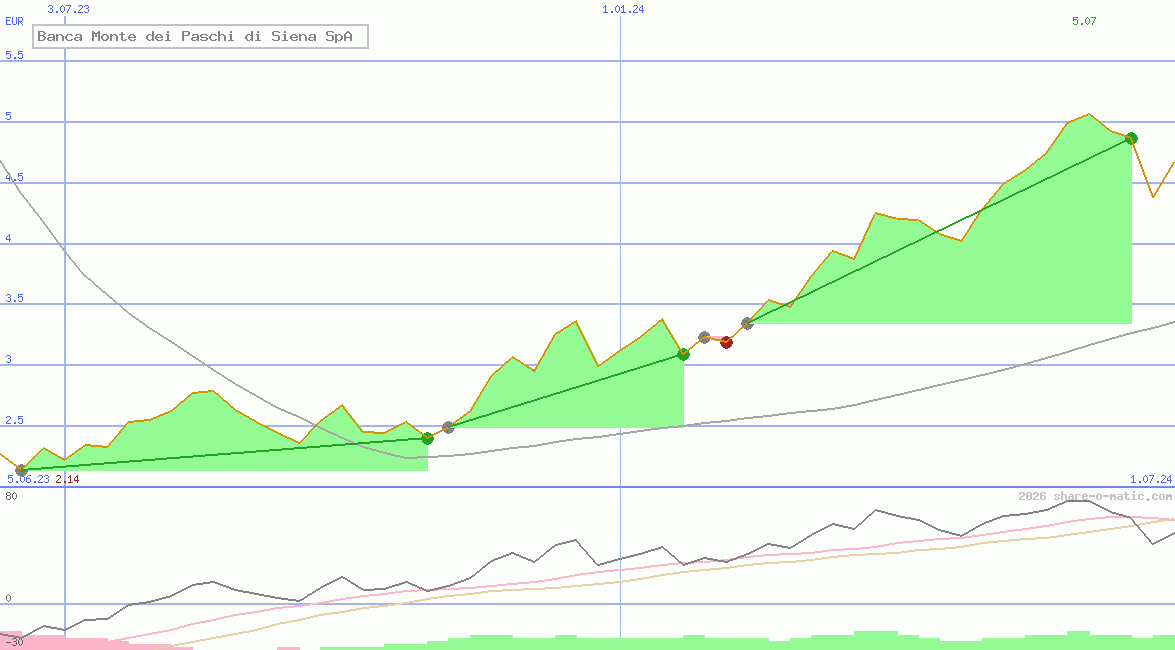
Task: Click the green marker ending the second trade near 3
Action: pyautogui.click(x=683, y=354)
